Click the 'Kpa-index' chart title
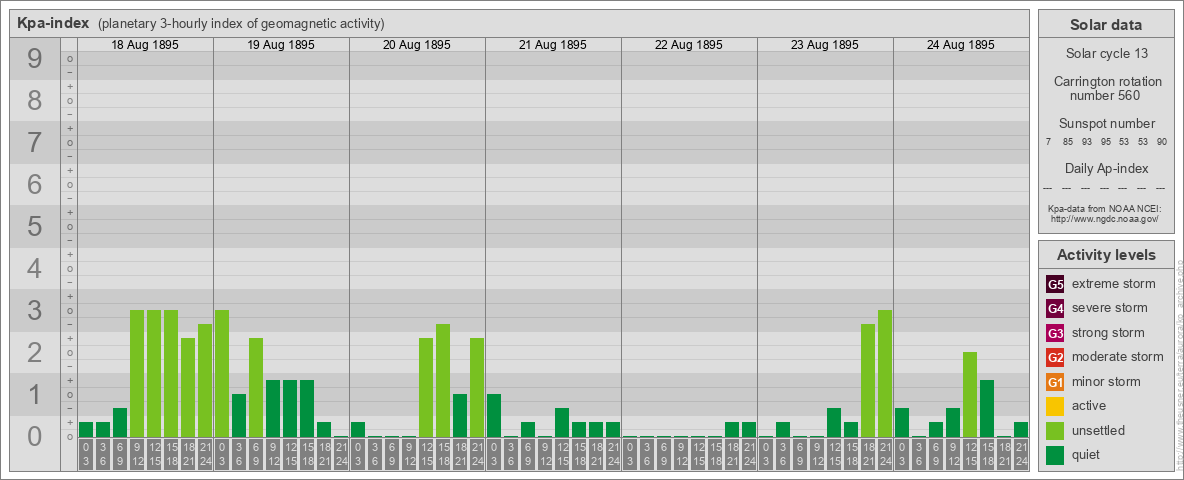 click(54, 23)
